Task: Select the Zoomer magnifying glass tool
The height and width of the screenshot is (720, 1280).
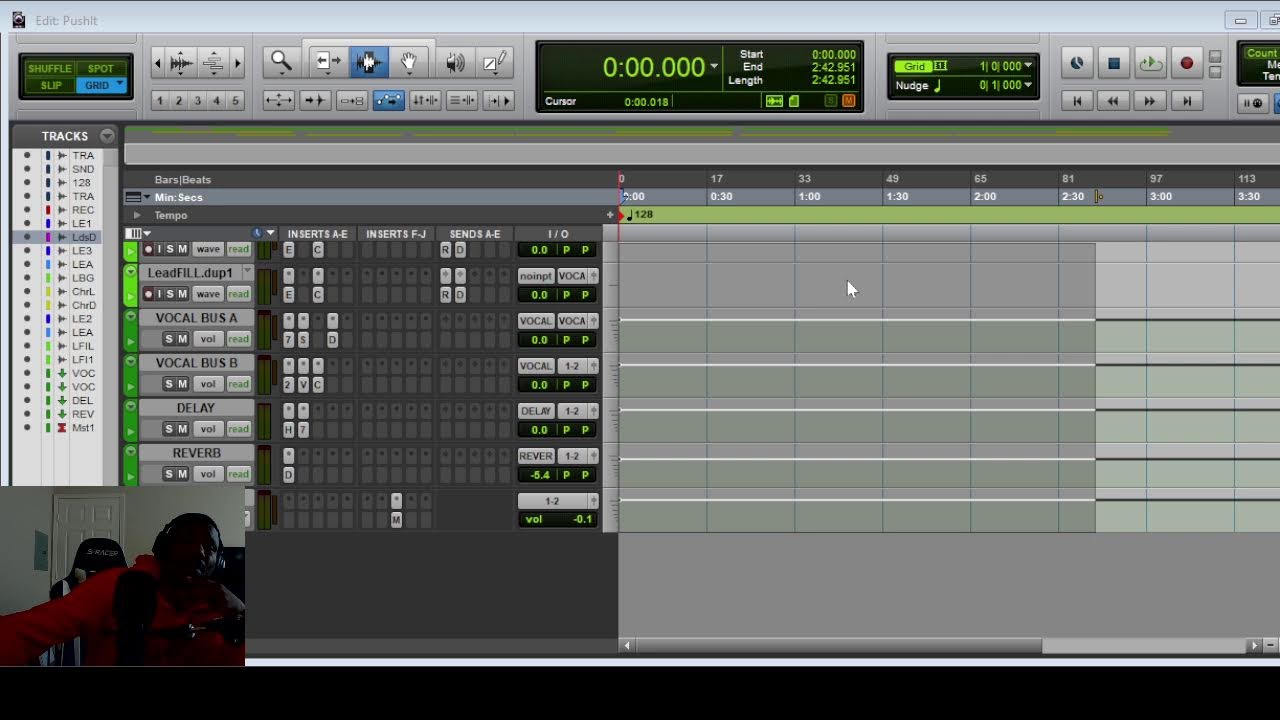Action: [x=281, y=62]
